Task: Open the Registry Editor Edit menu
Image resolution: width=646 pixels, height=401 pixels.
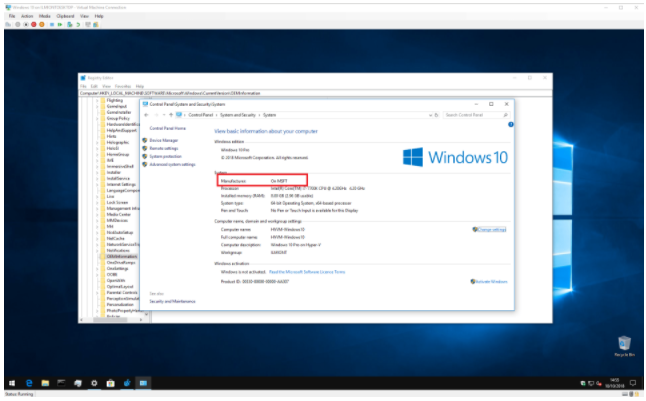Action: tap(94, 86)
